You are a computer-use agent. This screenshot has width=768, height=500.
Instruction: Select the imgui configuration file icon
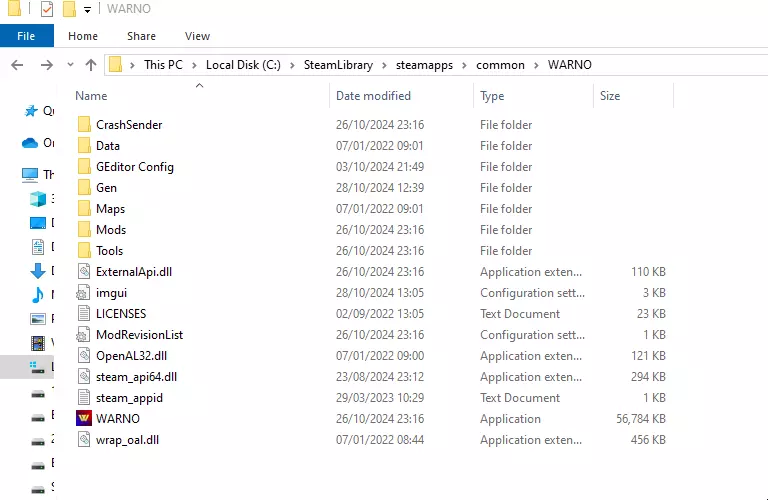pos(84,293)
